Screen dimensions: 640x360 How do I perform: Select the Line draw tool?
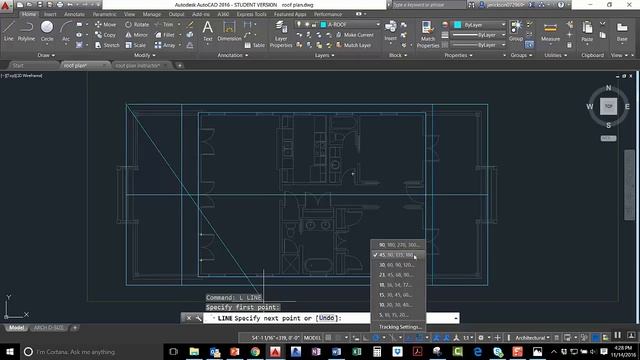coord(9,31)
